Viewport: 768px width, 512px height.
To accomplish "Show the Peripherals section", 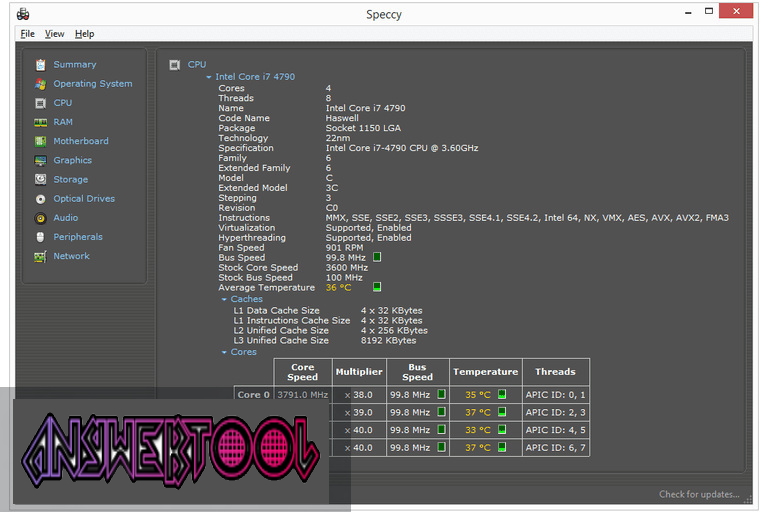I will (x=78, y=237).
